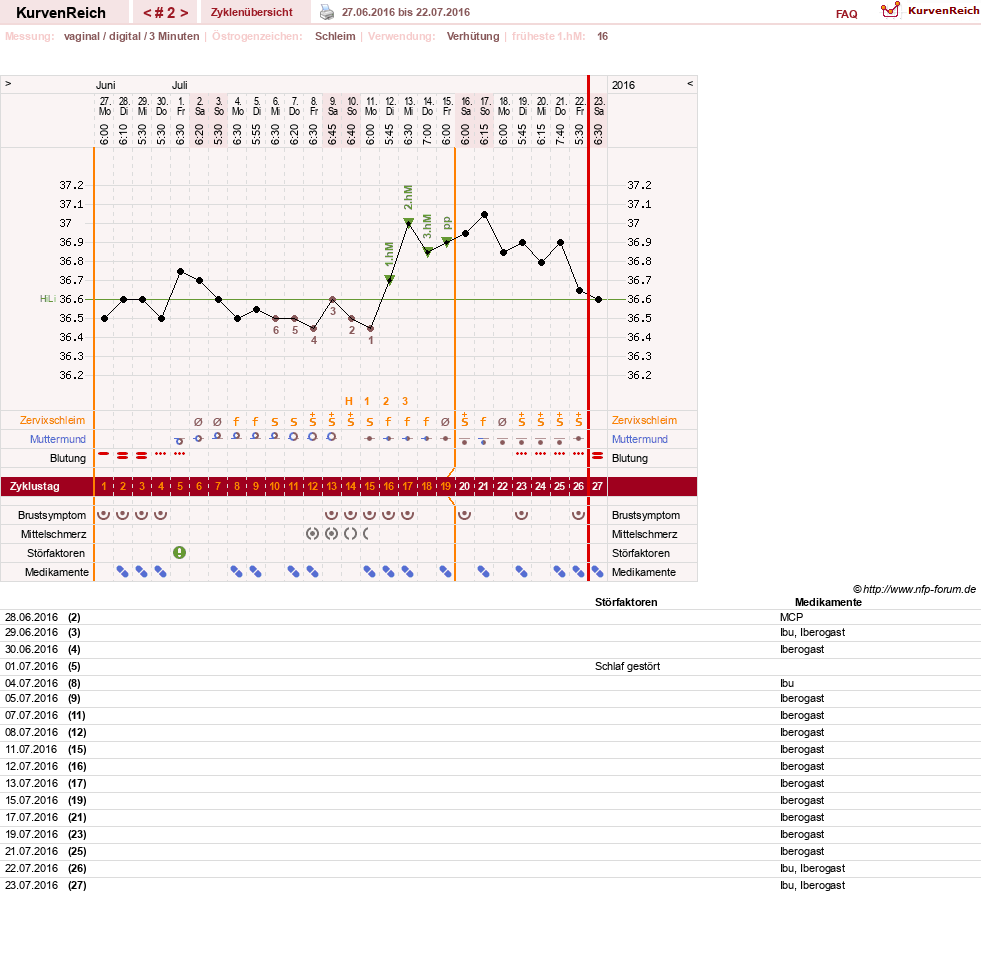Collapse chart with the < arrow next to 2016
Screen dimensions: 981x961
click(x=690, y=83)
